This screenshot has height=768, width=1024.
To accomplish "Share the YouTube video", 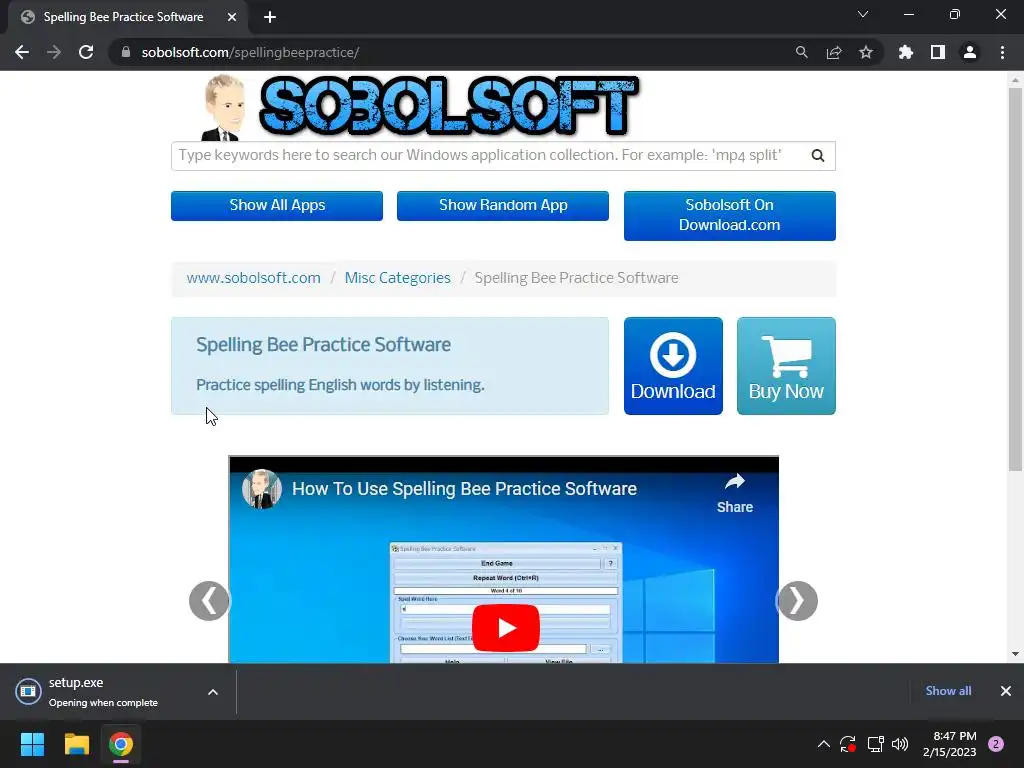I will (735, 494).
